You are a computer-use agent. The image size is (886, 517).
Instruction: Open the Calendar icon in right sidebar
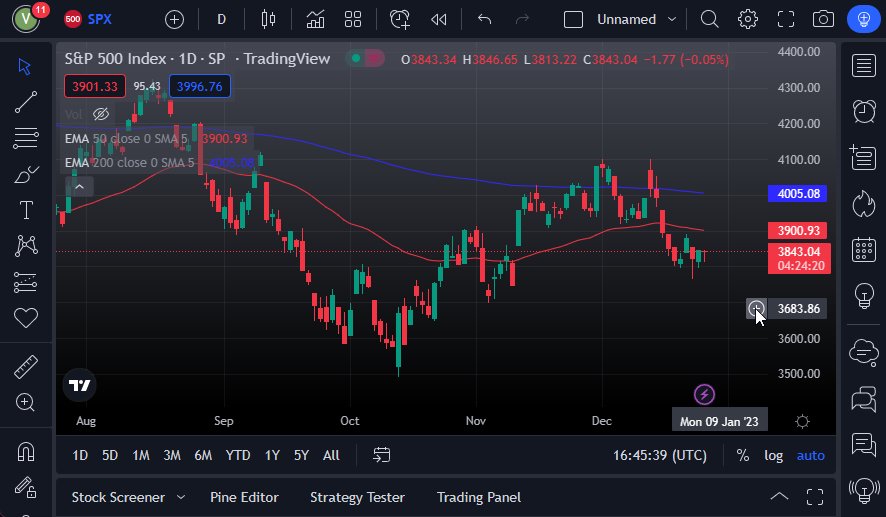(x=862, y=250)
